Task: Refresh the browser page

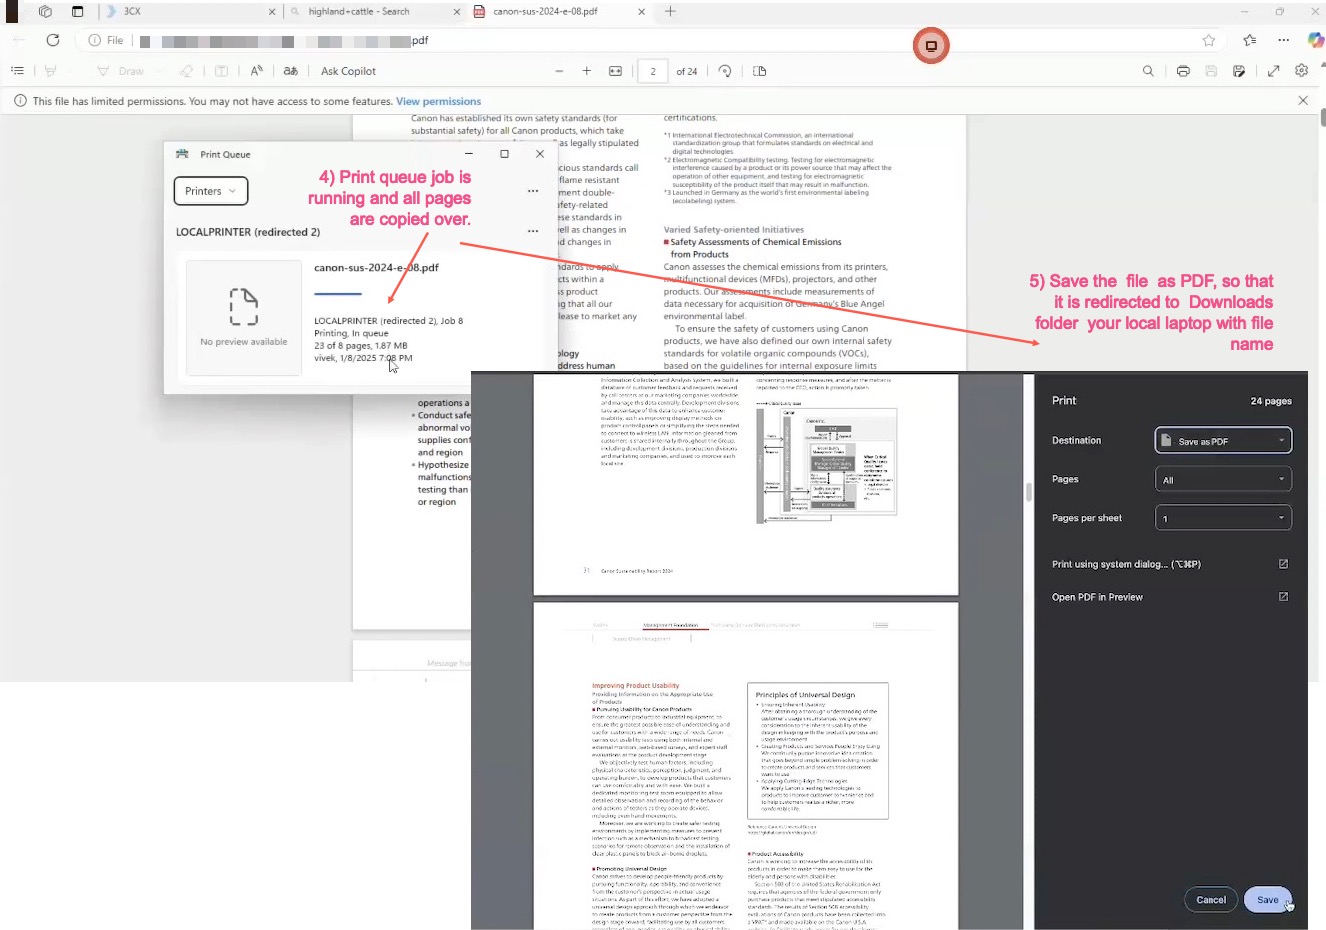Action: pyautogui.click(x=53, y=40)
